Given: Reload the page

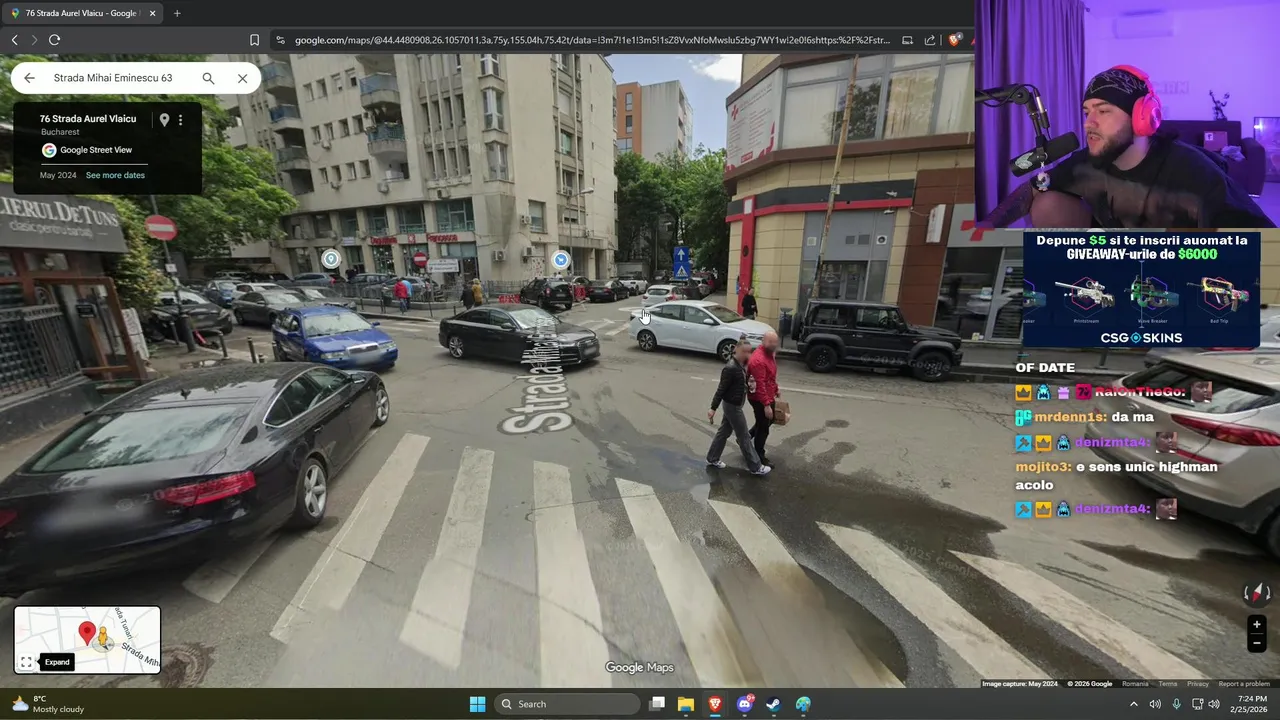Looking at the screenshot, I should pyautogui.click(x=54, y=40).
